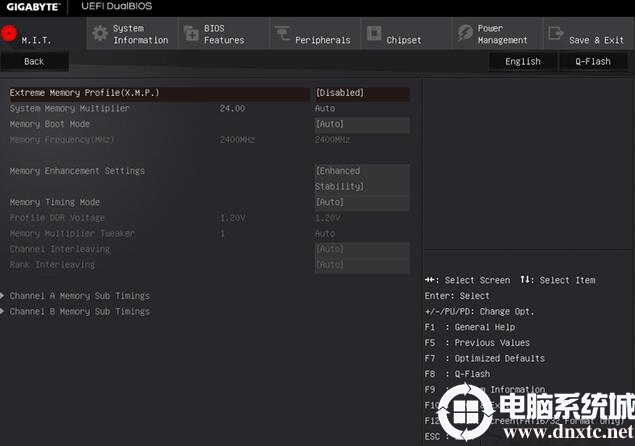Select the Profile DDR Voltage label
The image size is (635, 446).
(x=57, y=218)
